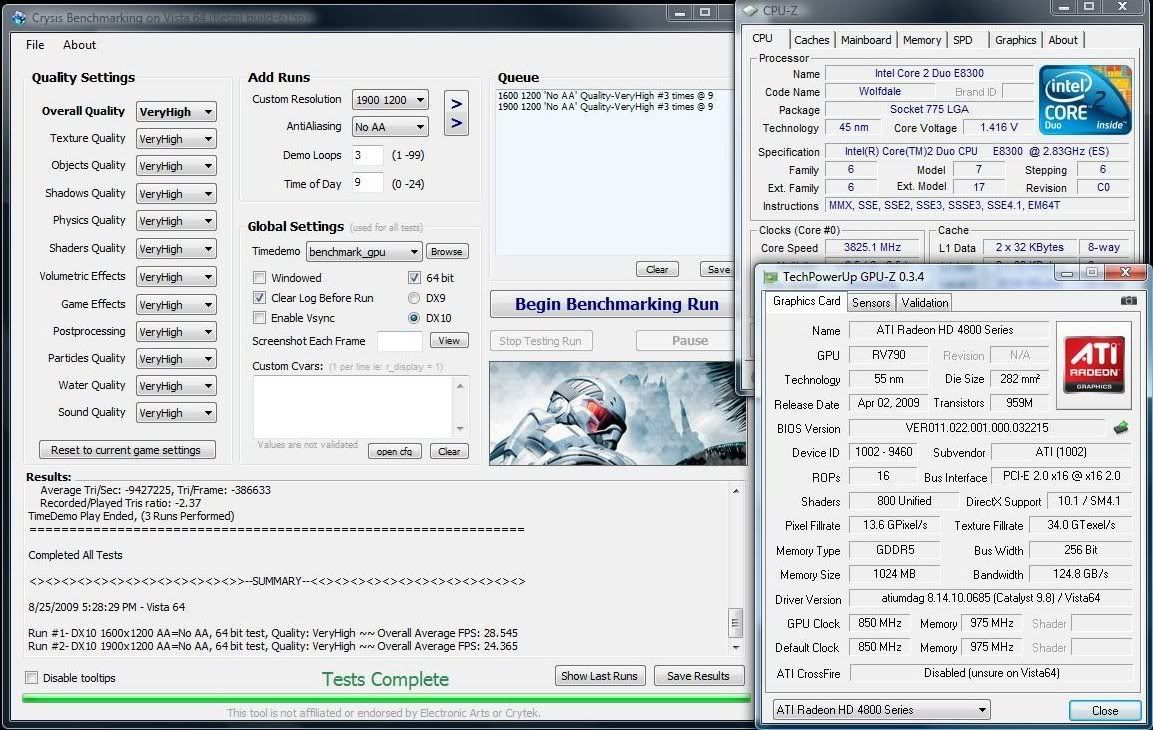This screenshot has width=1153, height=730.
Task: Click the Crysis Benchmarking title bar icon
Action: pyautogui.click(x=18, y=17)
